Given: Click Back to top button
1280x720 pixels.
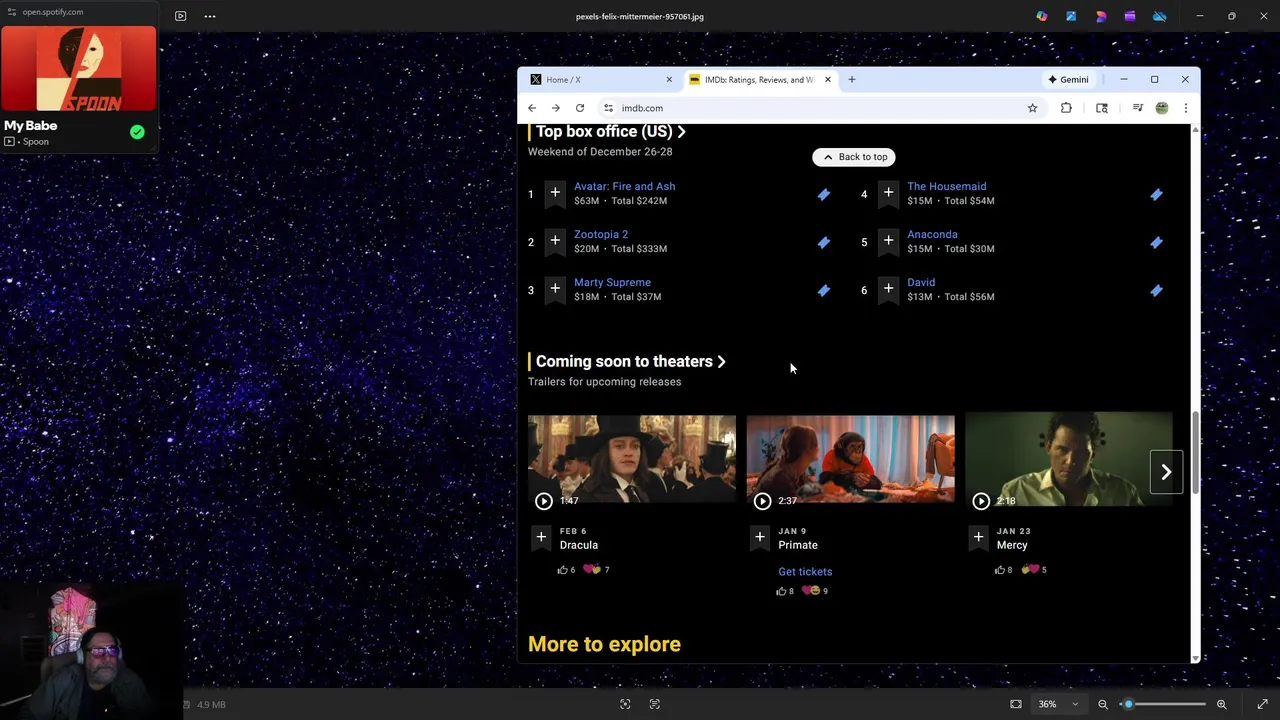Looking at the screenshot, I should (854, 157).
